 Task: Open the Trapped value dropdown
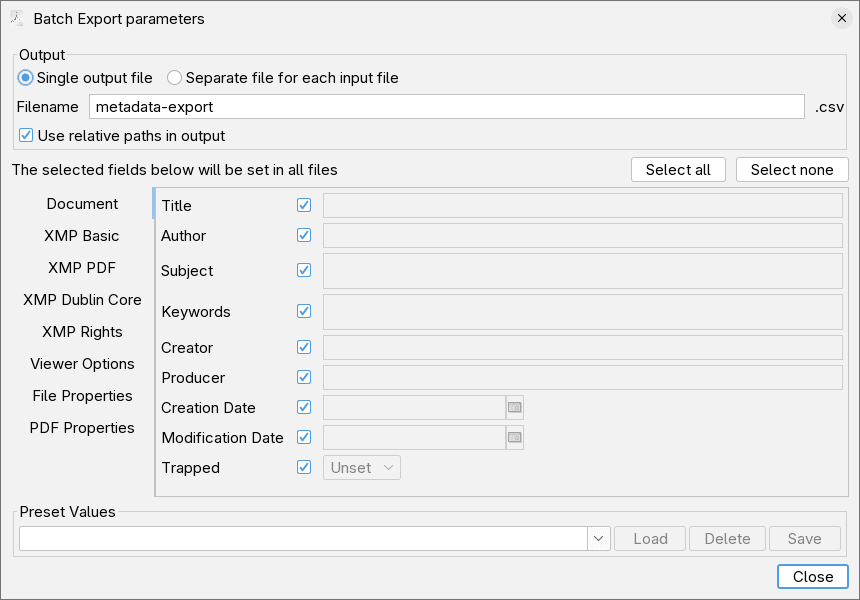pos(361,467)
